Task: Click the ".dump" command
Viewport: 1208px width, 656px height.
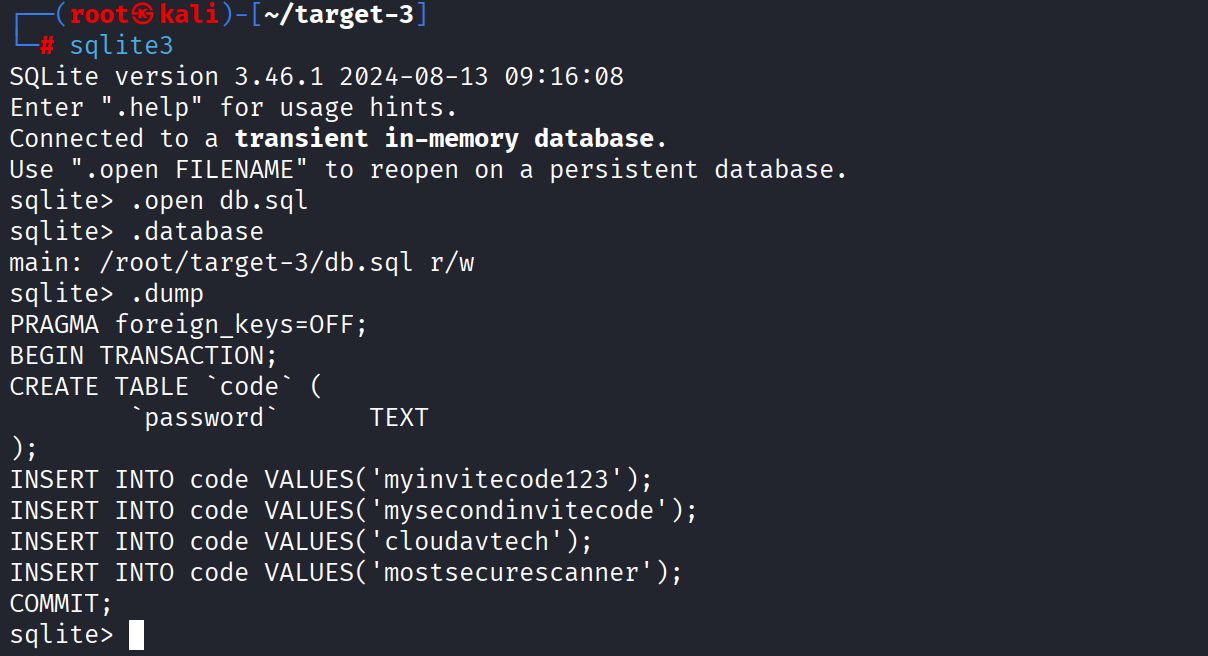Action: (x=166, y=294)
